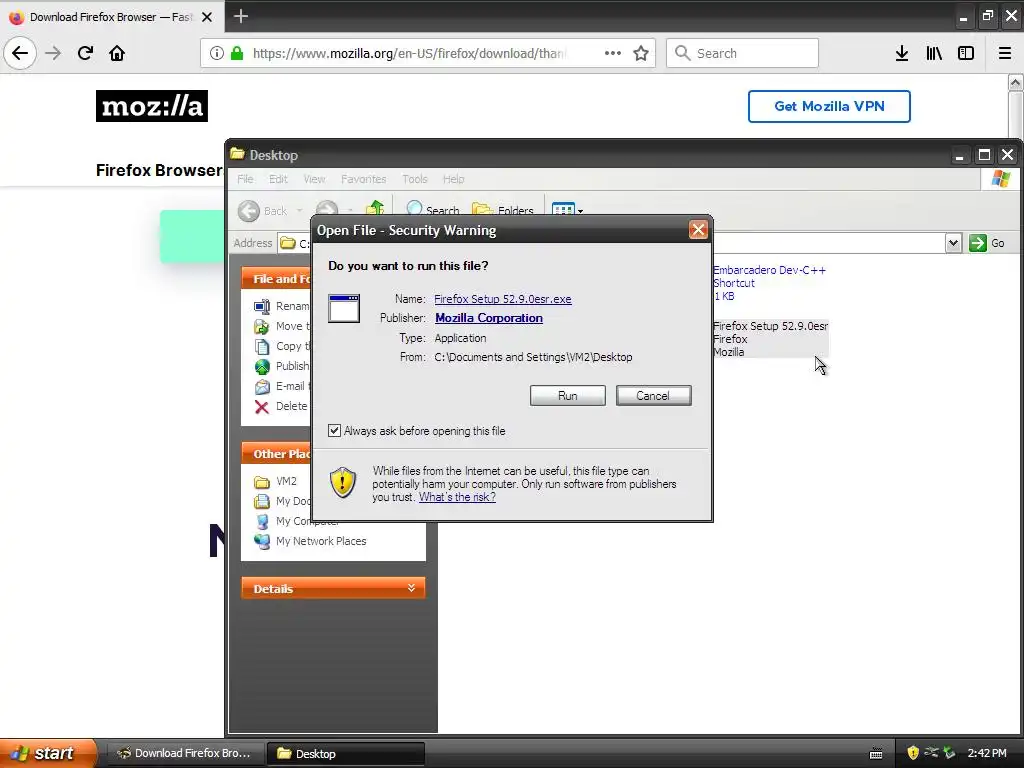Click Back button in Desktop explorer
Screen dimensions: 1024x768
click(264, 210)
